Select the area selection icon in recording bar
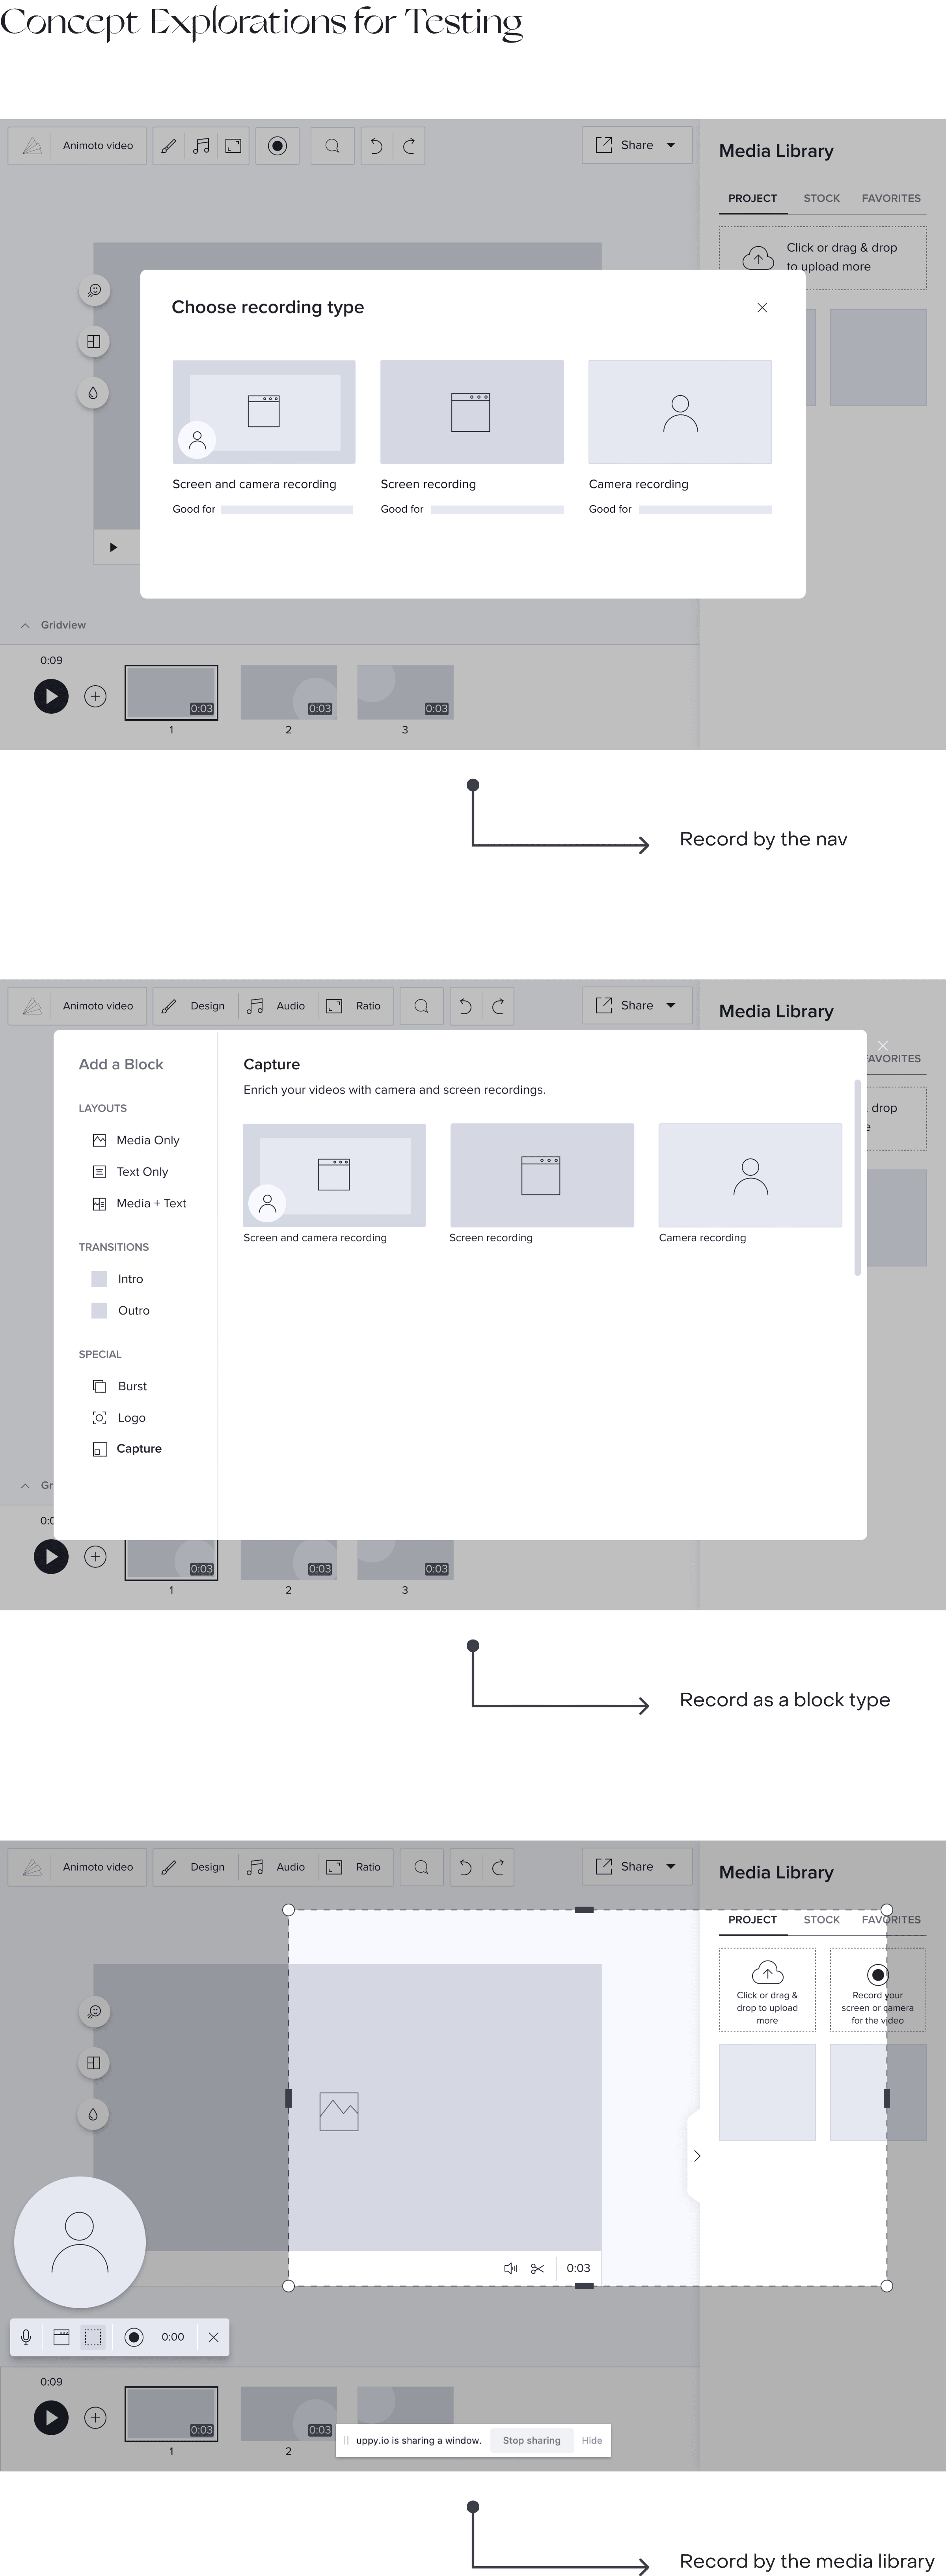 (93, 2337)
